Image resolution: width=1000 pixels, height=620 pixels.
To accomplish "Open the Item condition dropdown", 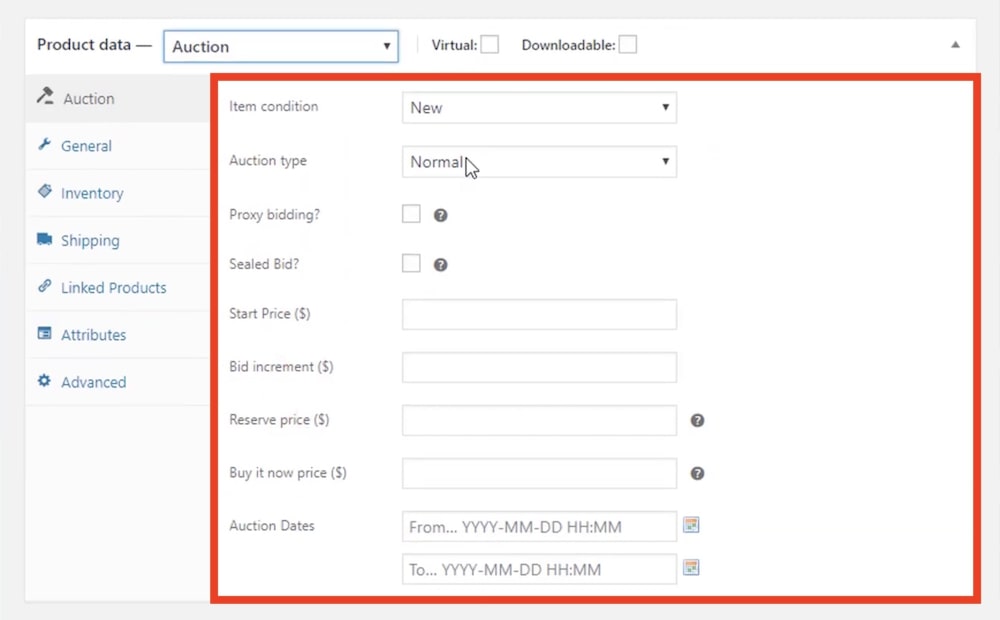I will pyautogui.click(x=539, y=108).
